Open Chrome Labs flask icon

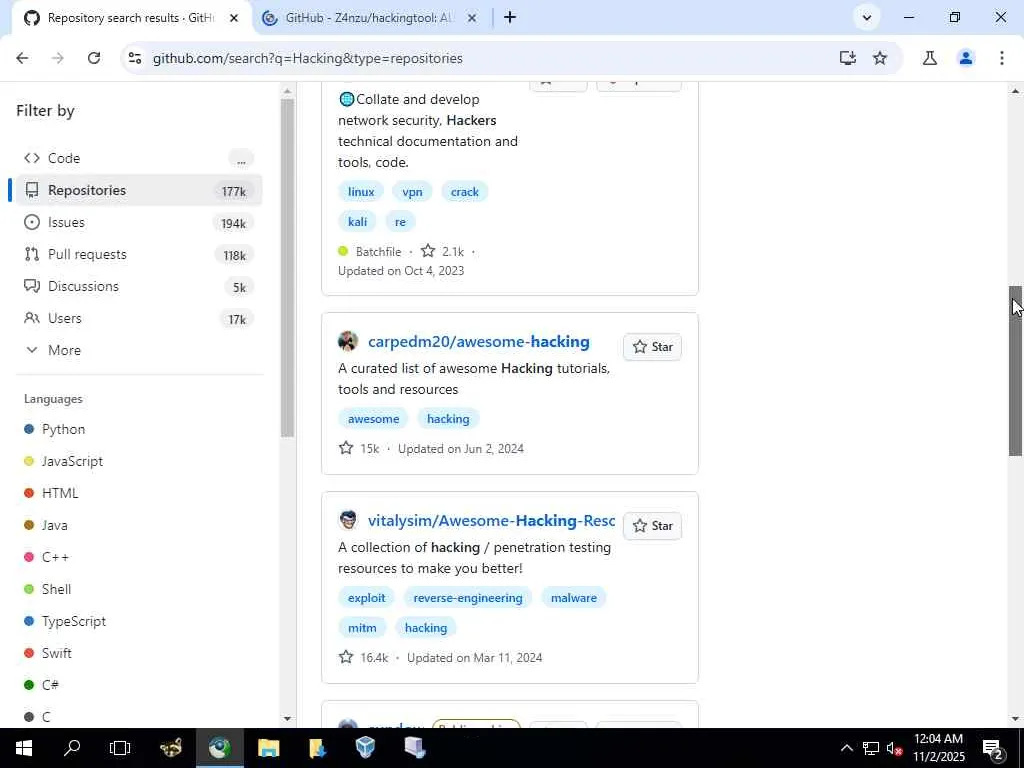930,58
